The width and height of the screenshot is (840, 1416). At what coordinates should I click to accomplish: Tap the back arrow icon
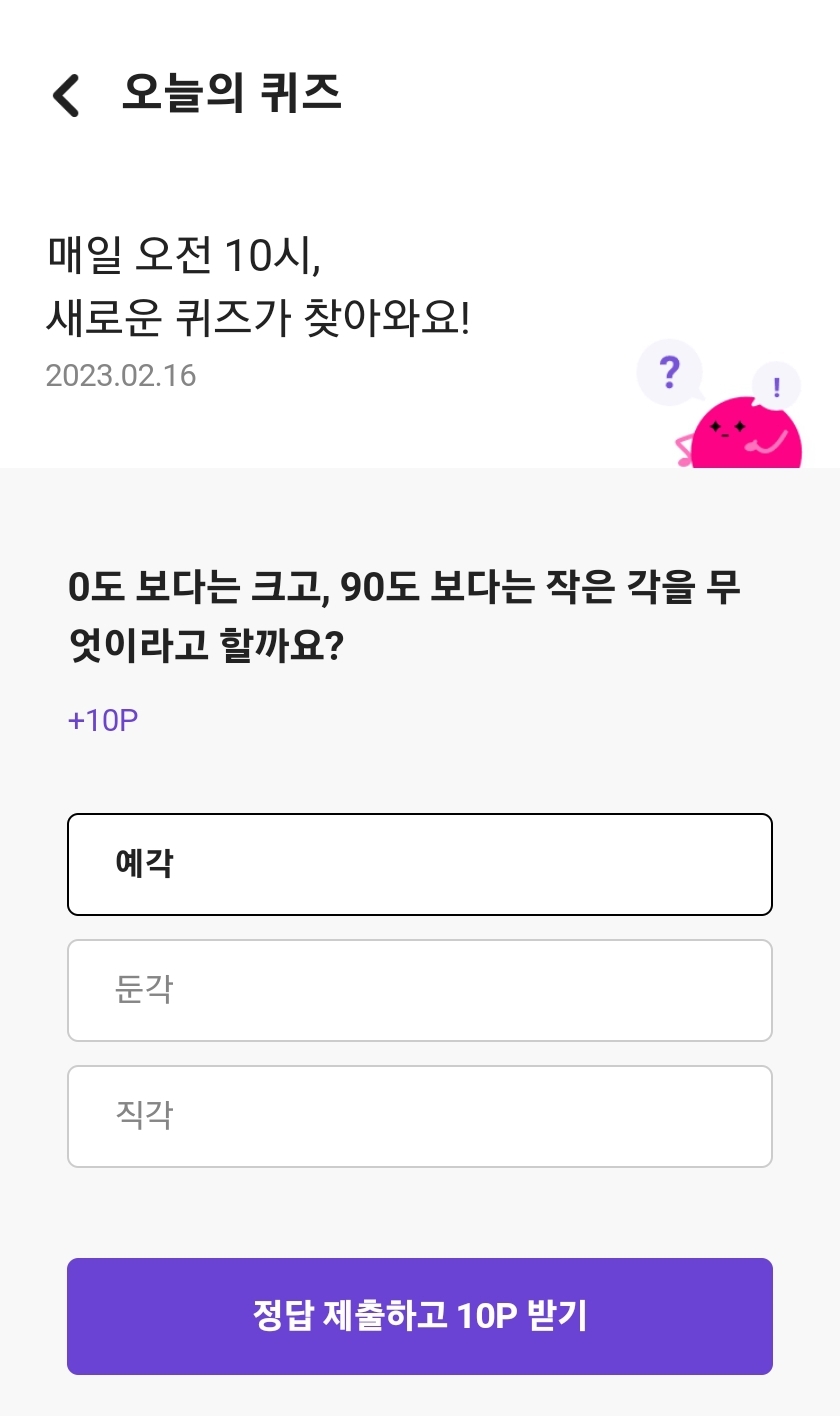[x=66, y=95]
